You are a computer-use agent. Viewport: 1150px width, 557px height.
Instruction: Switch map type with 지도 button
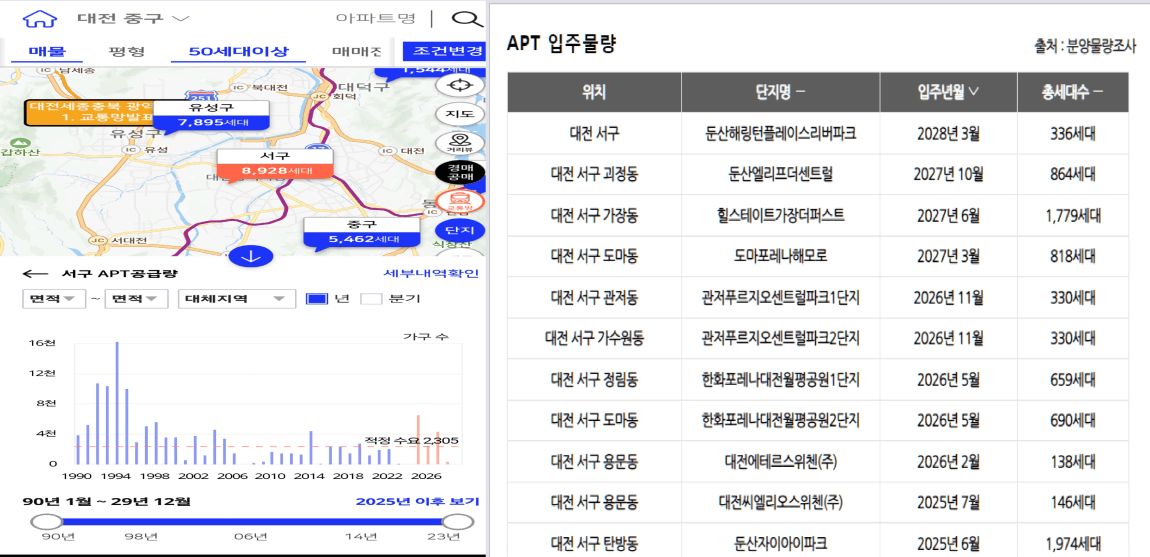coord(460,114)
